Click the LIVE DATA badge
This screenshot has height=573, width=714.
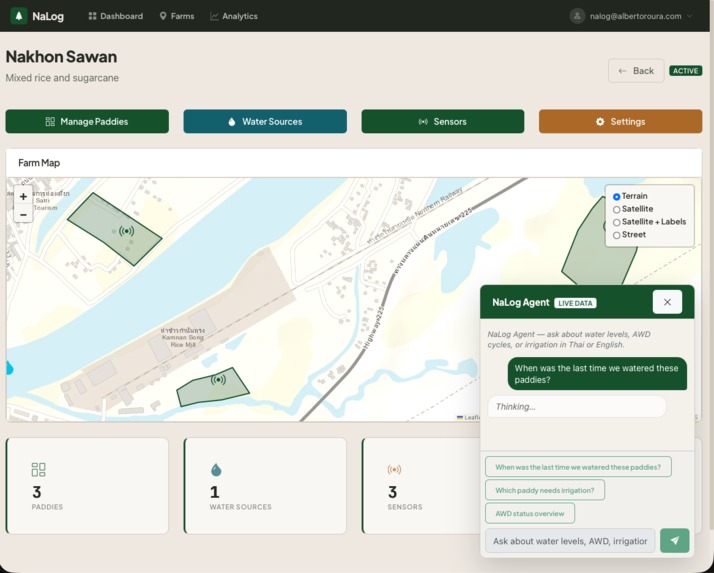pos(575,303)
